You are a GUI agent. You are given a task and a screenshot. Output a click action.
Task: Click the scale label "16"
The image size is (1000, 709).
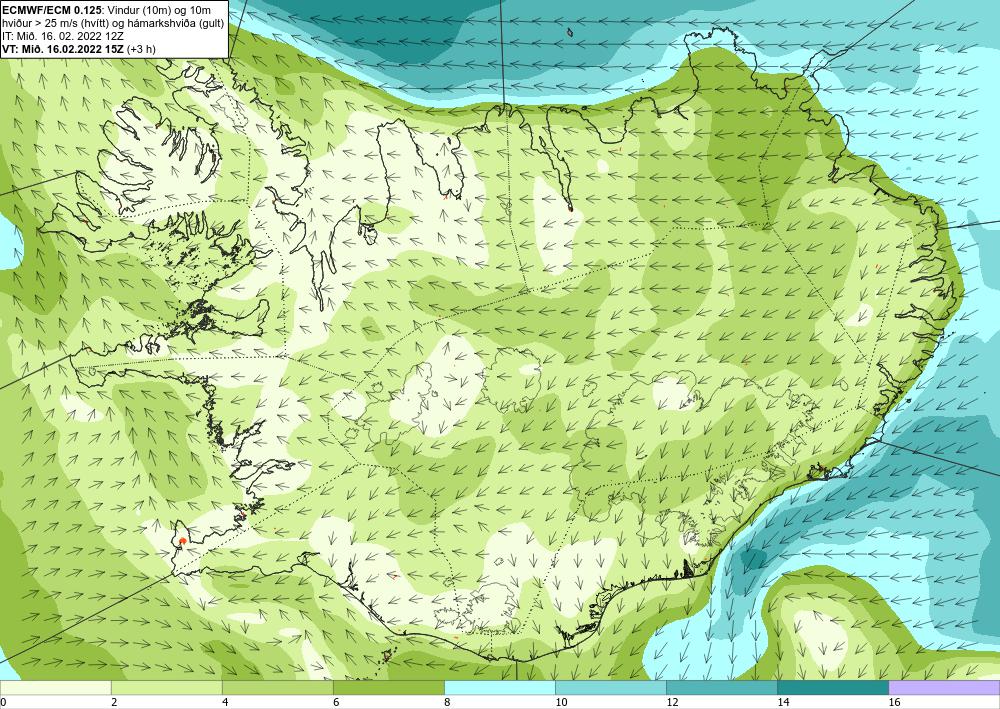894,702
